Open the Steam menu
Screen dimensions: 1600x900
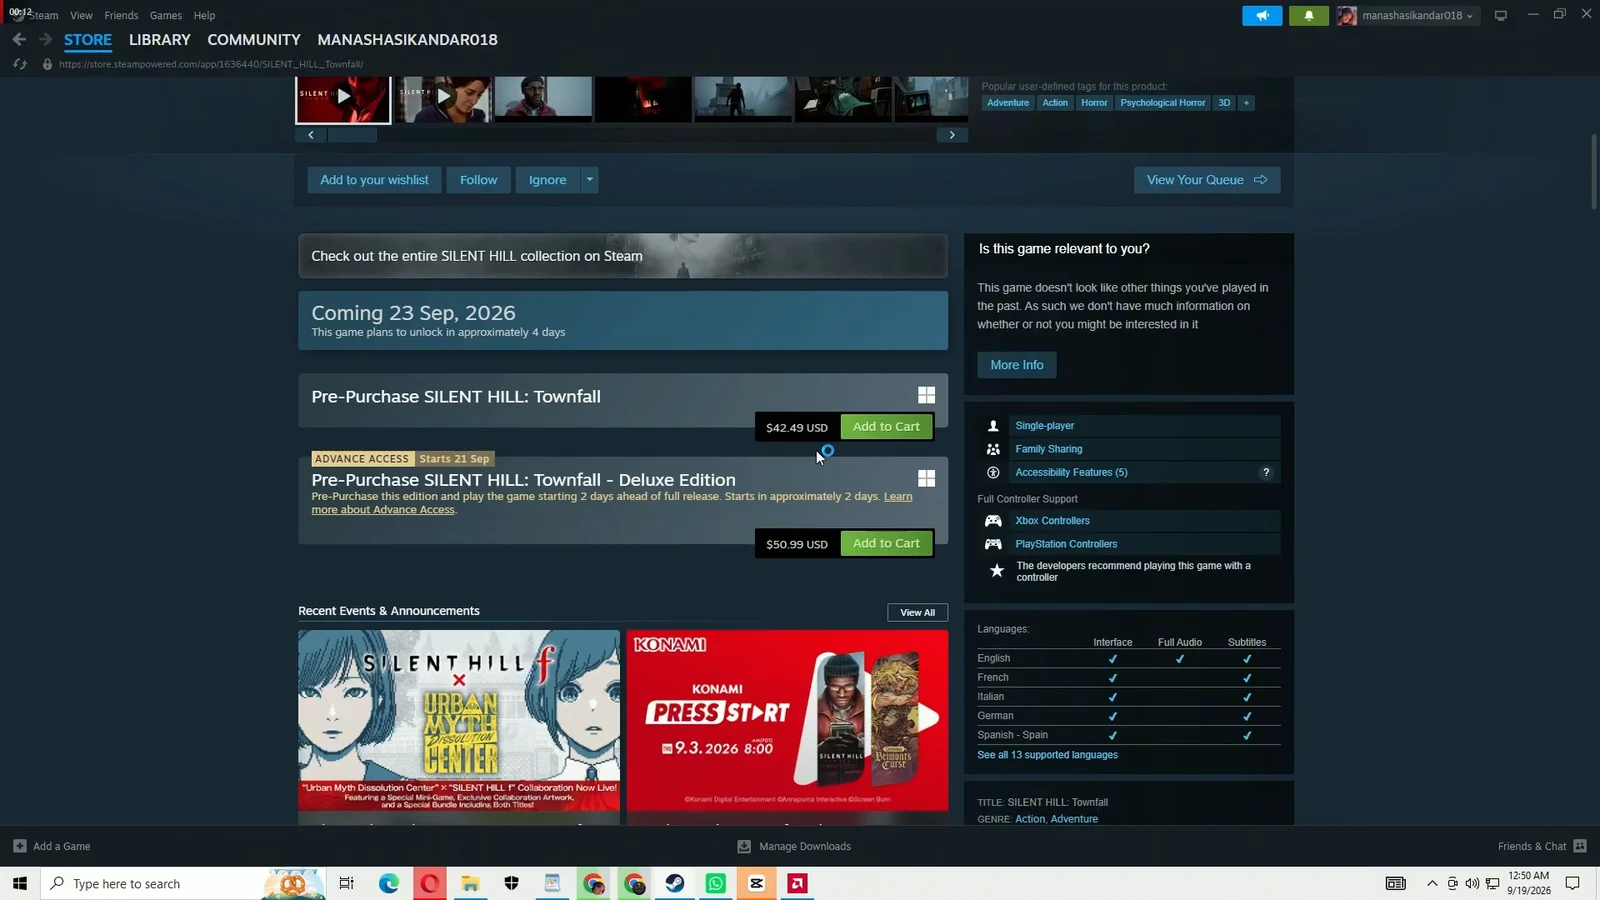pyautogui.click(x=43, y=15)
